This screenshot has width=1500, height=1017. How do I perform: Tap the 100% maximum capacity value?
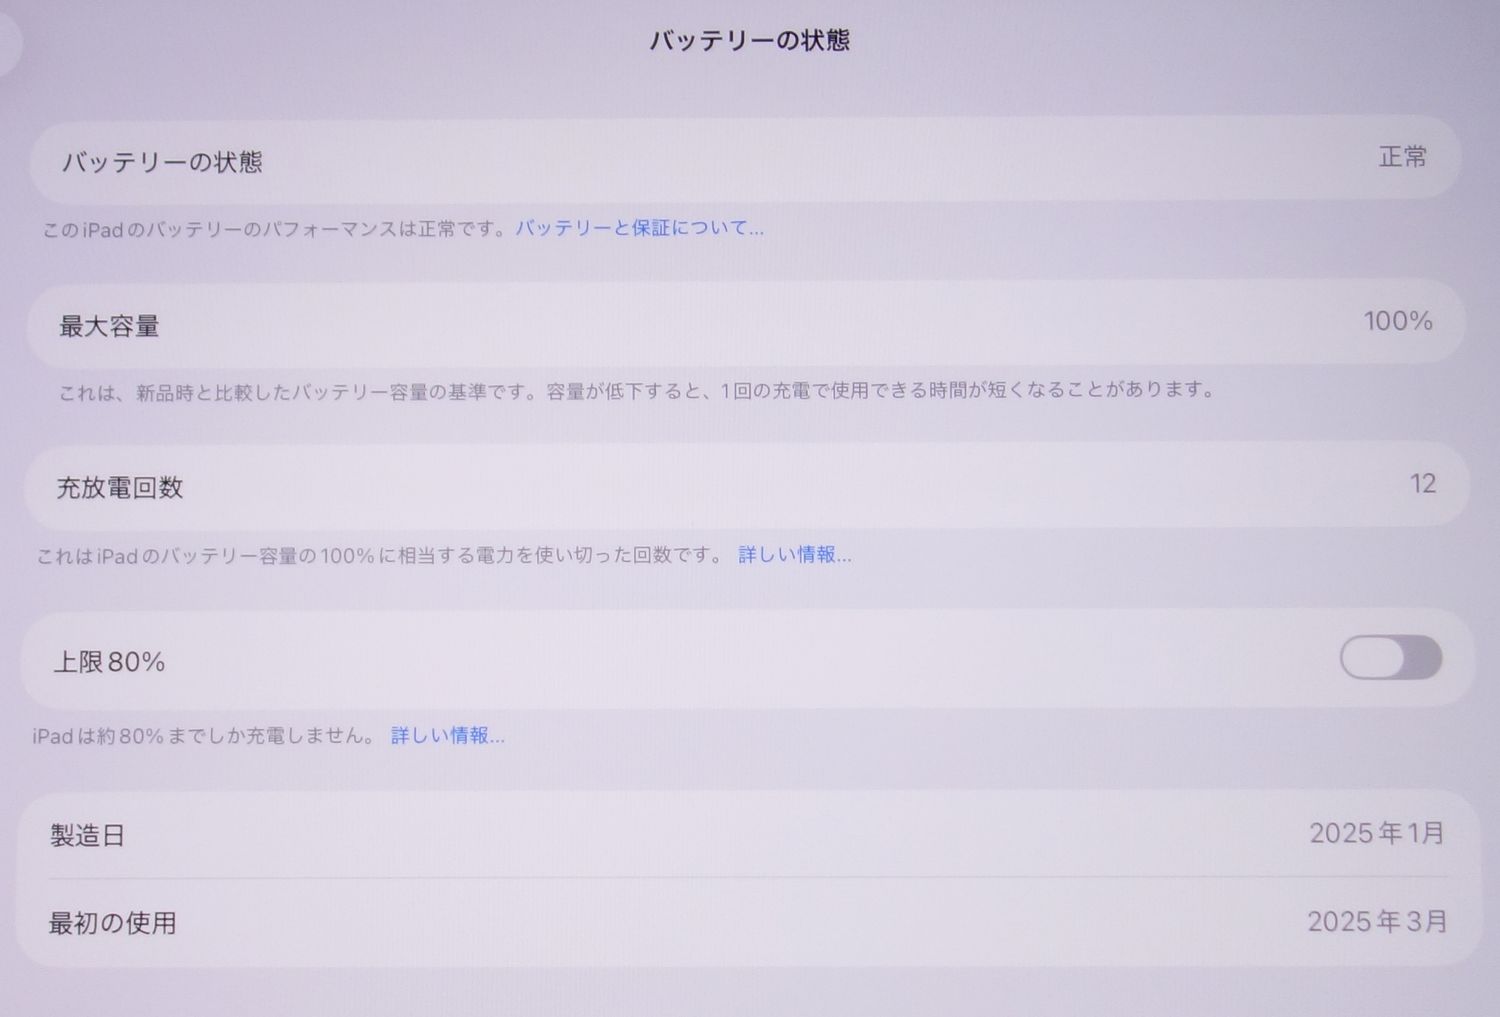1397,321
